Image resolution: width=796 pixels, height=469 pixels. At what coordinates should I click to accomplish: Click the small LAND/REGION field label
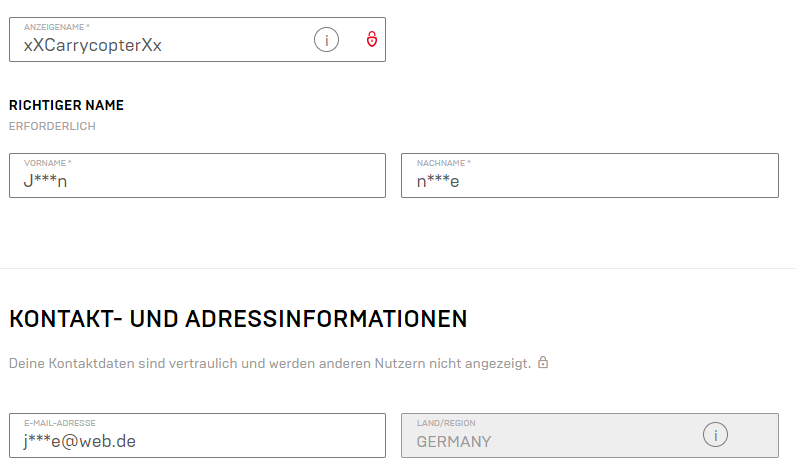tap(444, 423)
